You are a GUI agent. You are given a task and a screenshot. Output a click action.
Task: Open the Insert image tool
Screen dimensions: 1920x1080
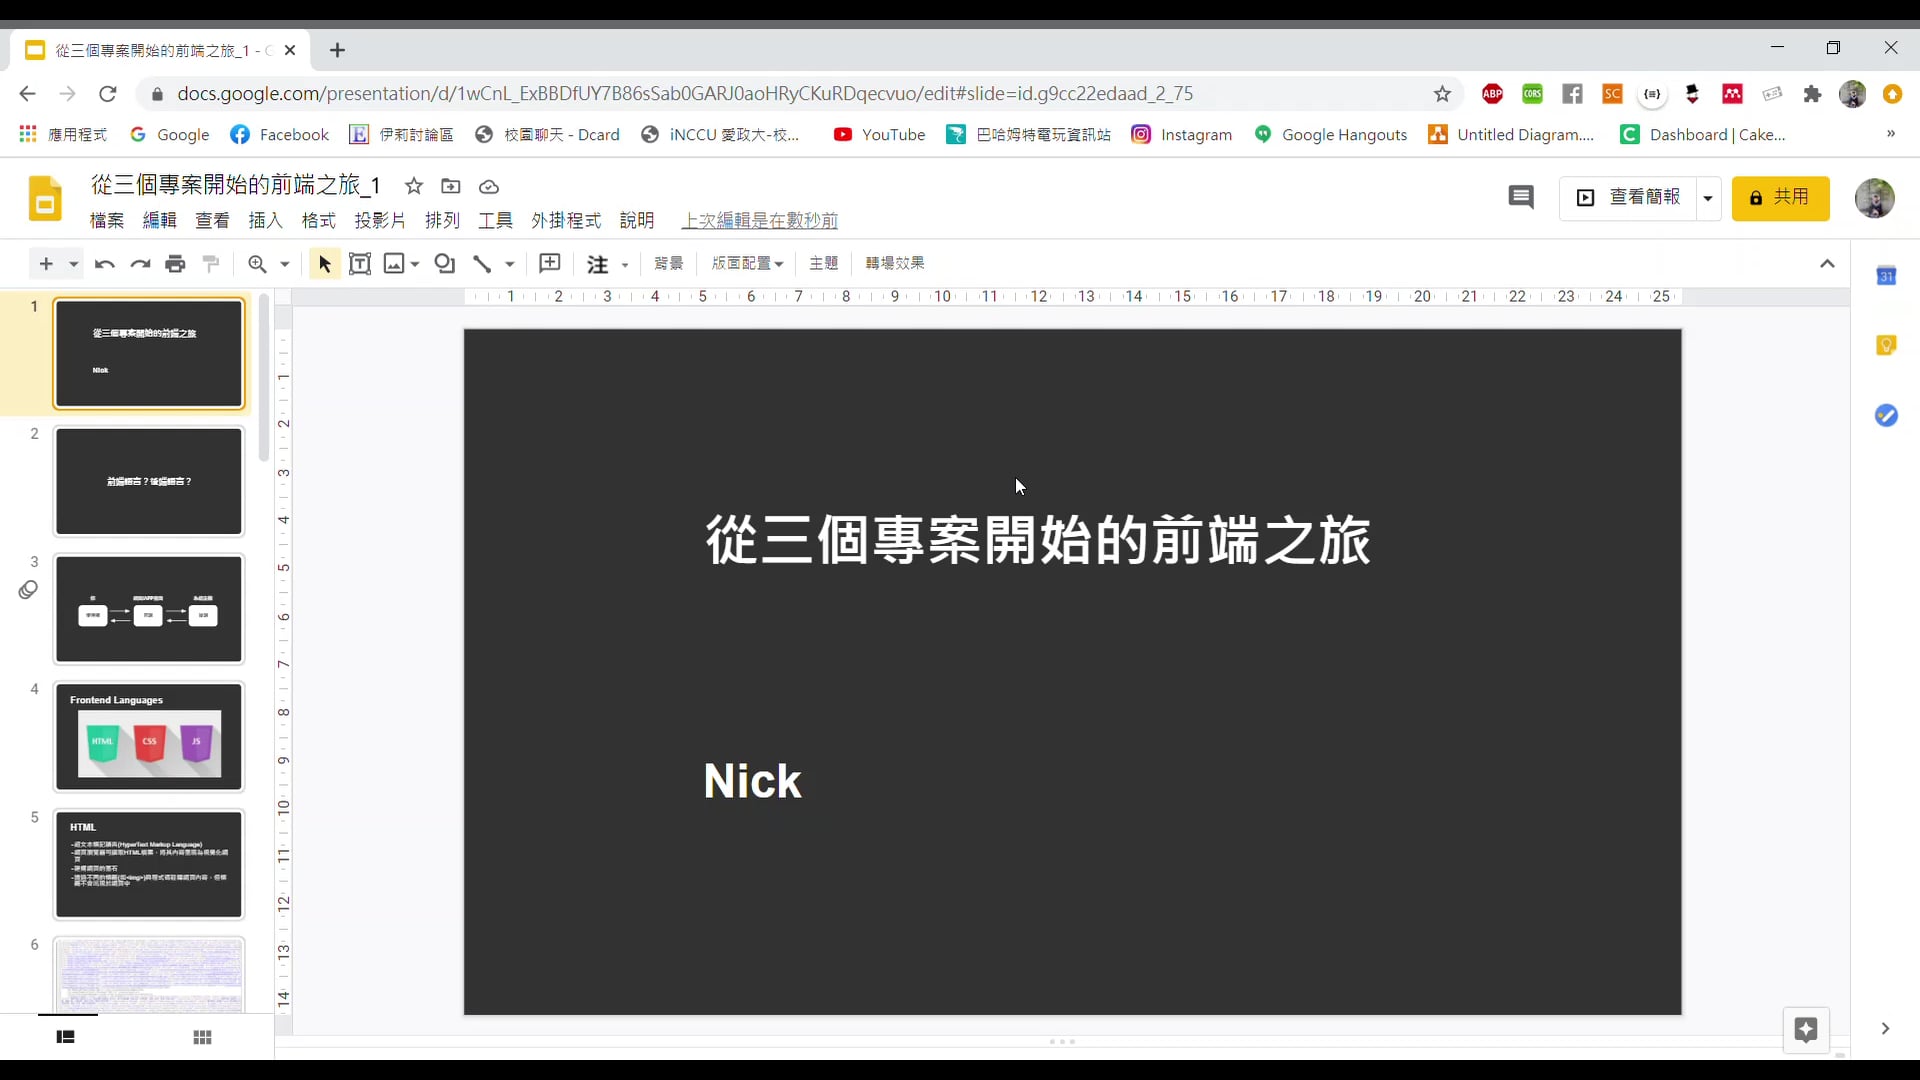coord(396,263)
